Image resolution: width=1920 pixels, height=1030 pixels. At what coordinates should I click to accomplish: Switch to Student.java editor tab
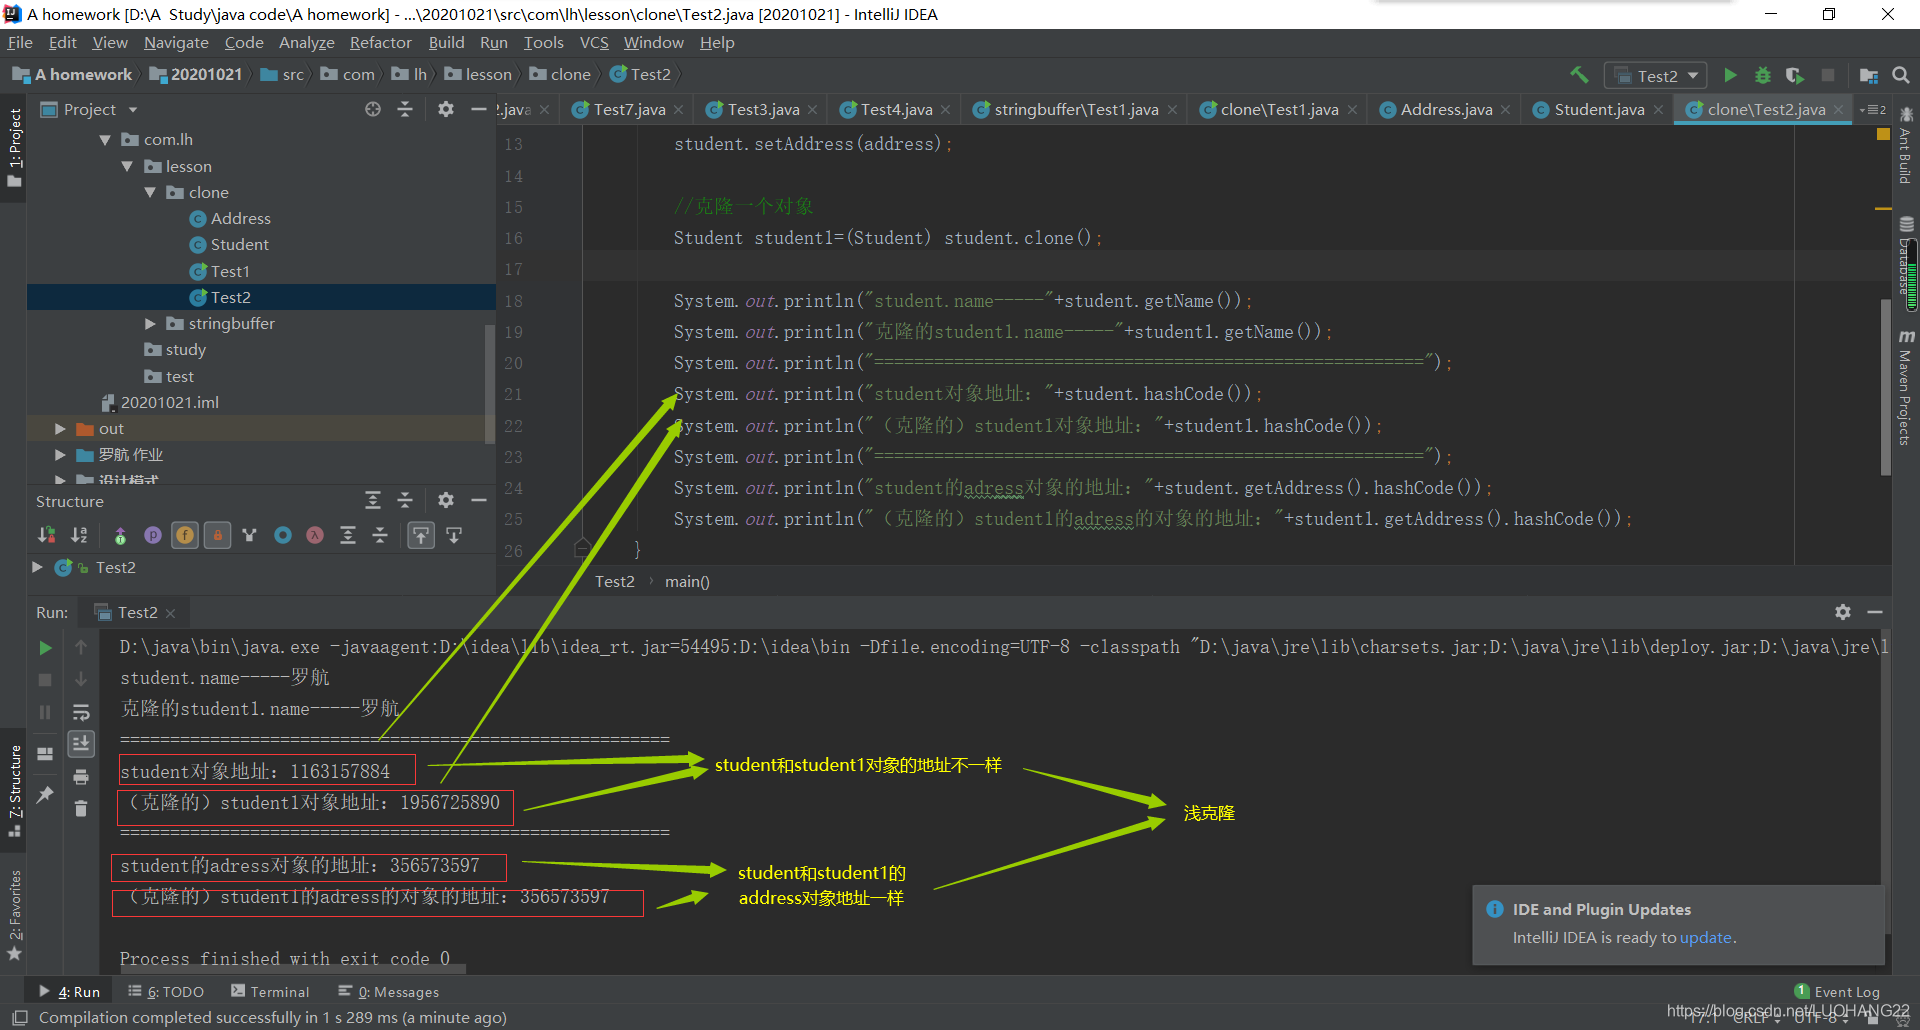1598,110
